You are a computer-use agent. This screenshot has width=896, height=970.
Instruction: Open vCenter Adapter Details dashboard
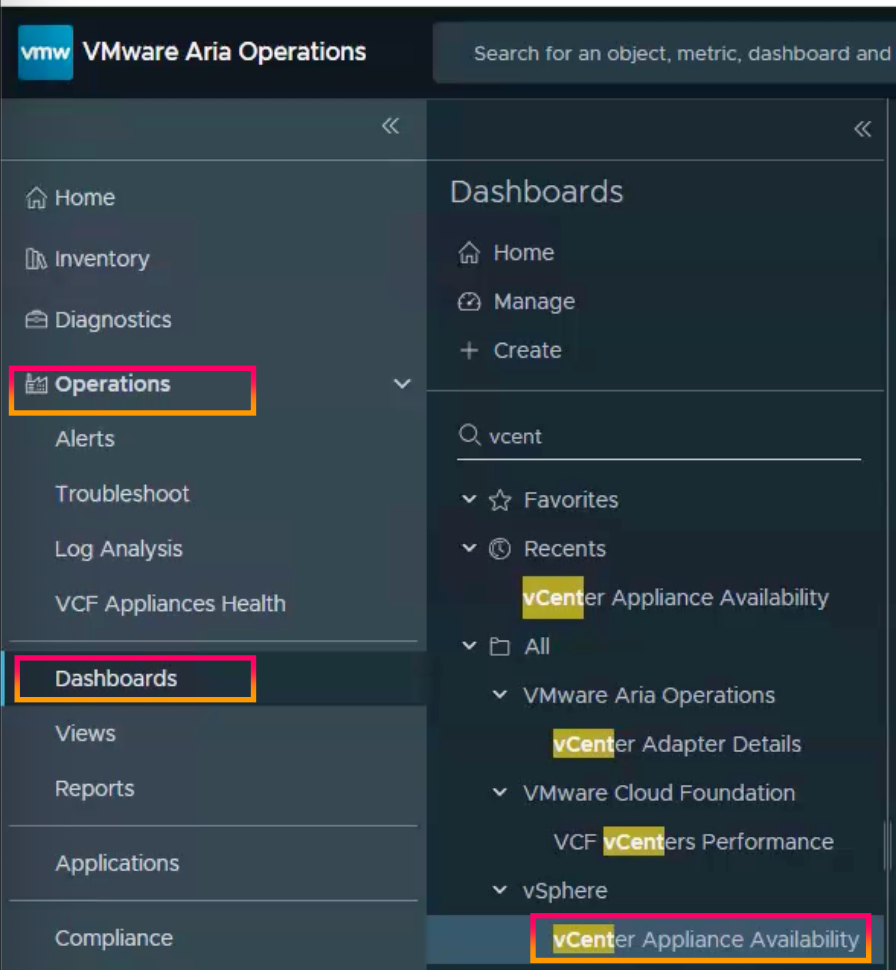[x=677, y=744]
